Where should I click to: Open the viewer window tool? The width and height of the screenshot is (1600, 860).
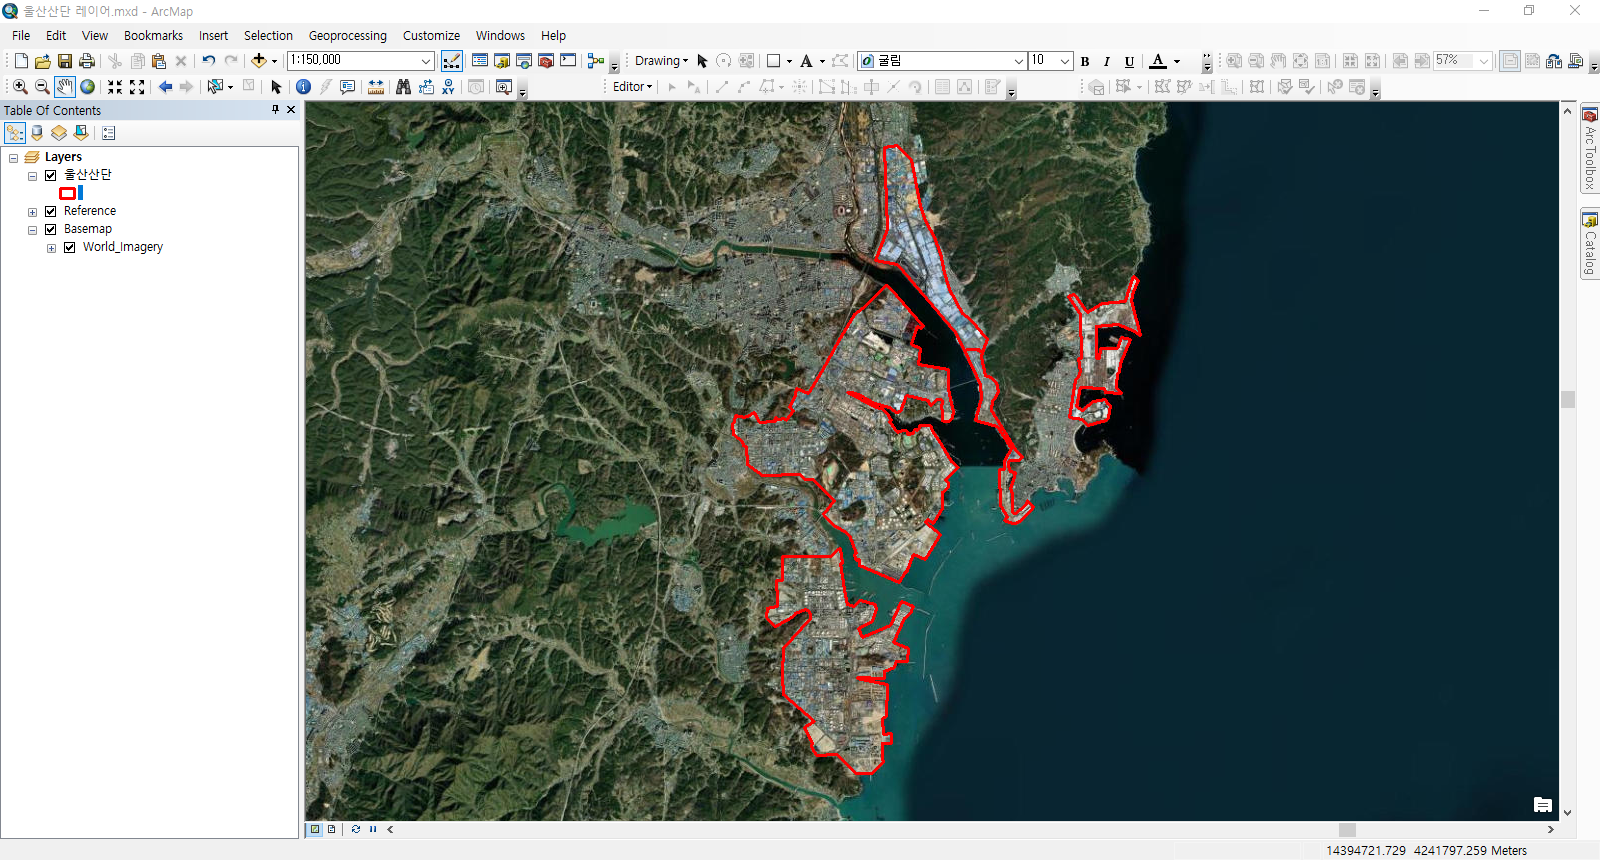(504, 87)
